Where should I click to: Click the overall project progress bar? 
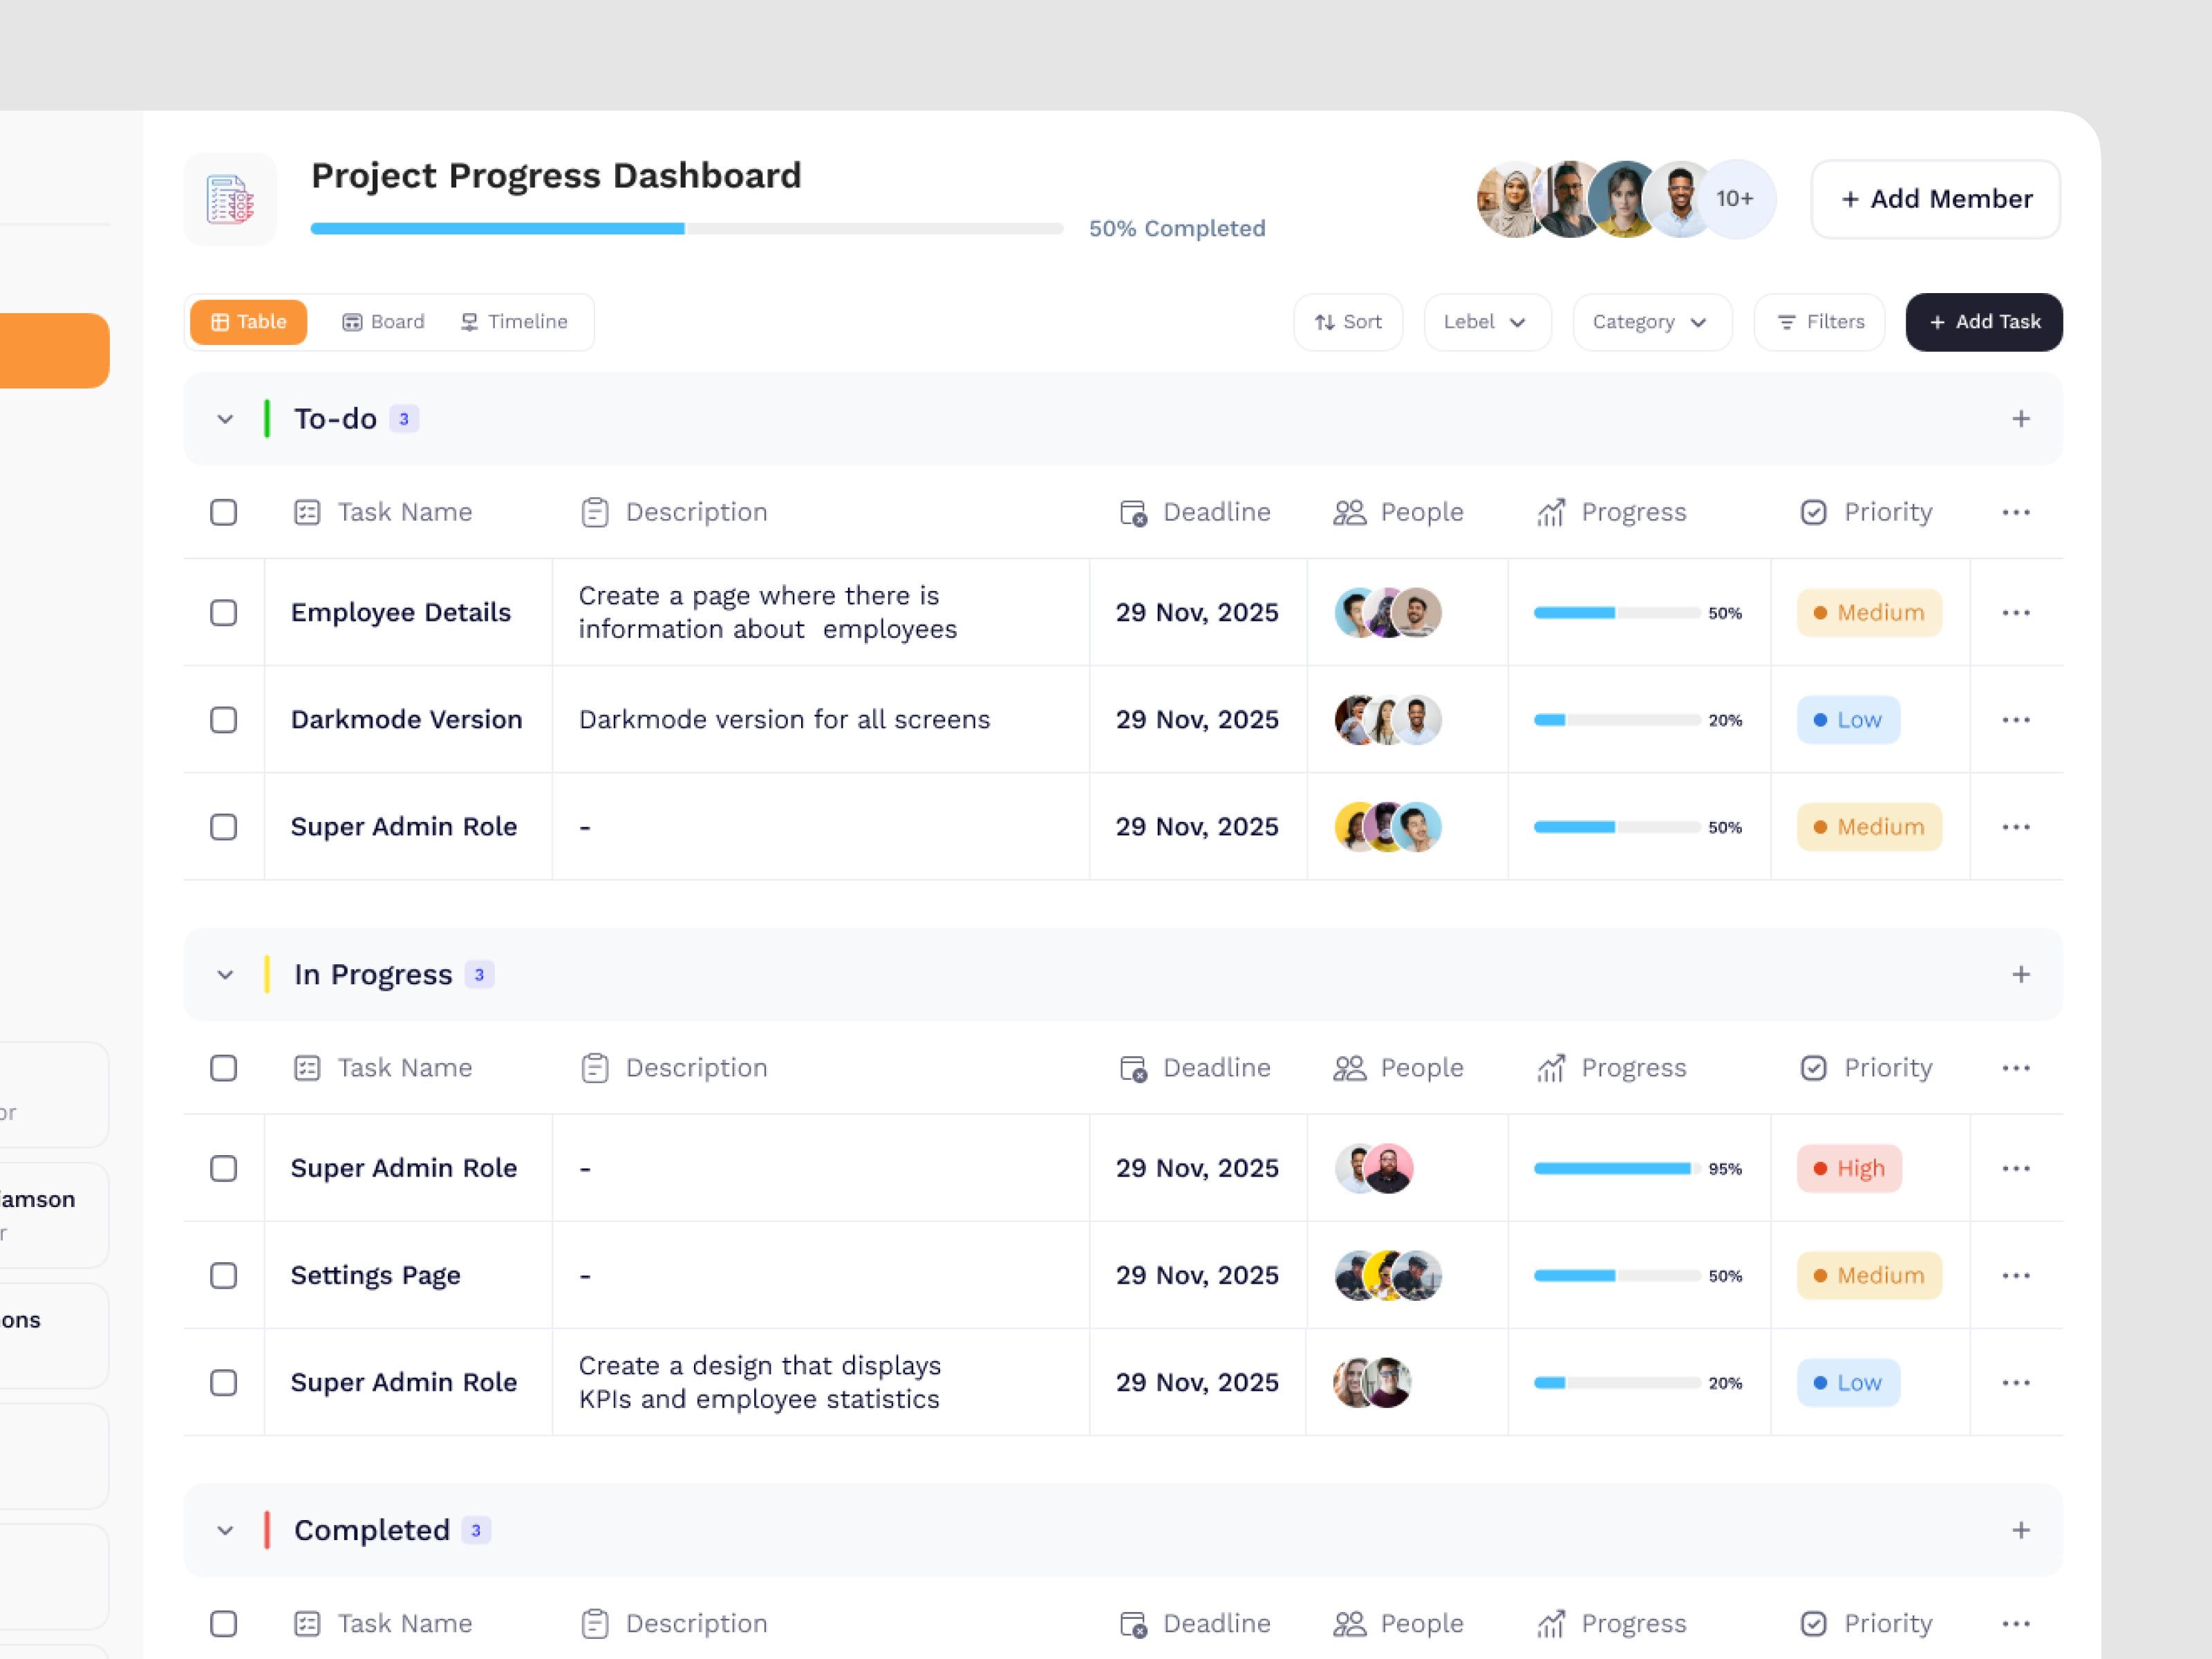(687, 229)
